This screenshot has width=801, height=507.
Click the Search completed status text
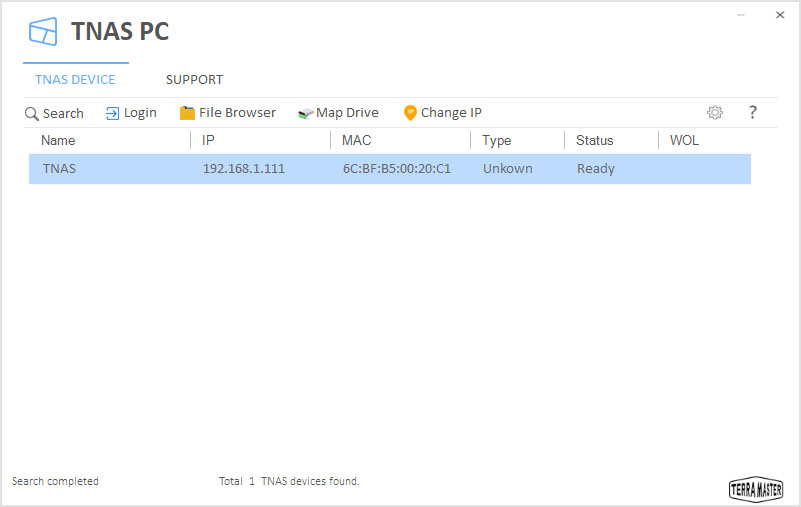pos(55,481)
